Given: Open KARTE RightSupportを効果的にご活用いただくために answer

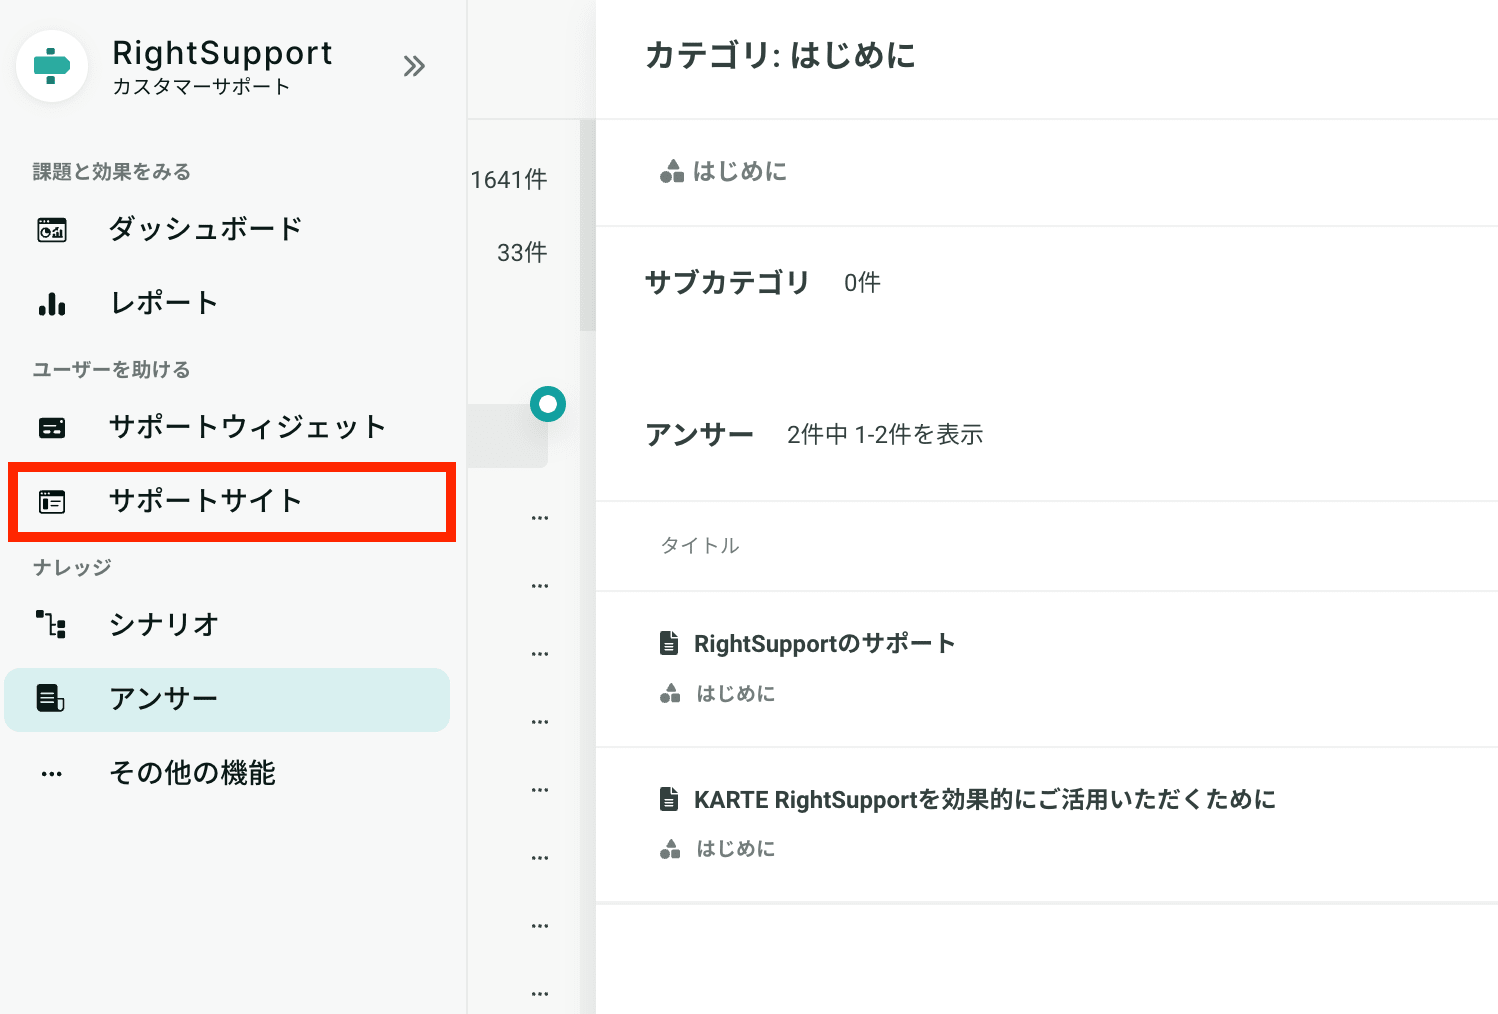Looking at the screenshot, I should tap(985, 799).
